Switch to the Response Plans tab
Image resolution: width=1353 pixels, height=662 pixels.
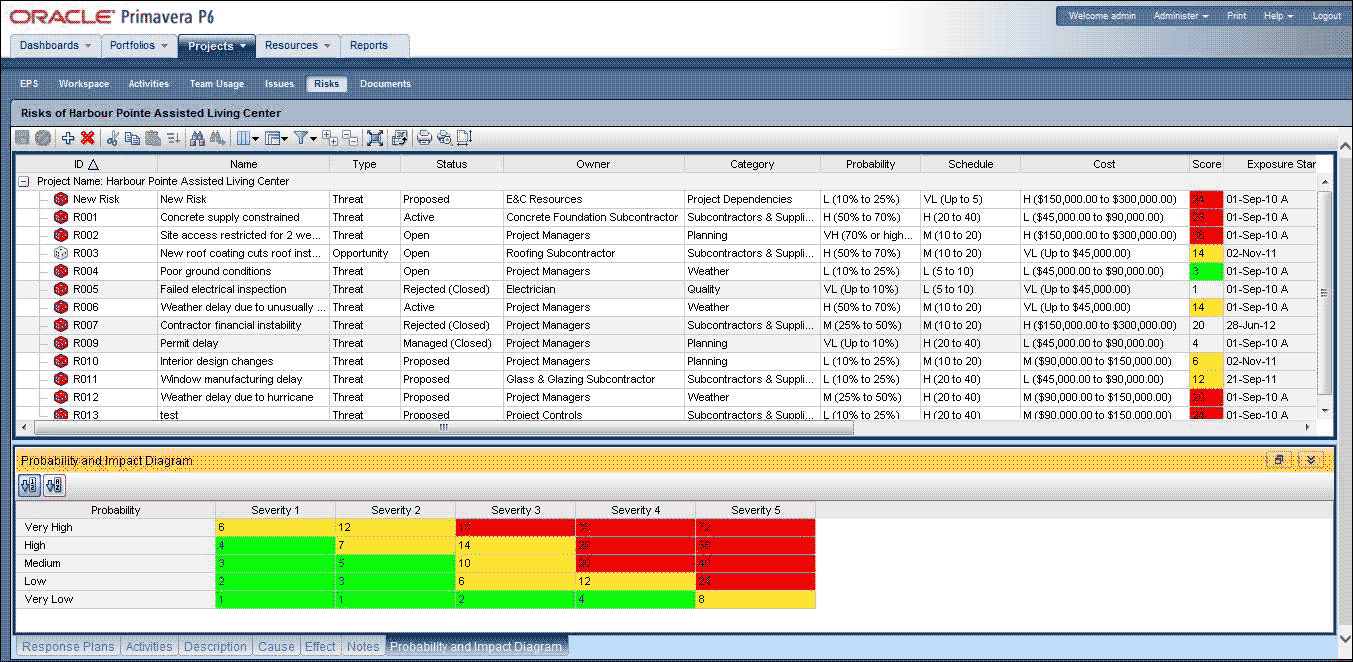(68, 647)
